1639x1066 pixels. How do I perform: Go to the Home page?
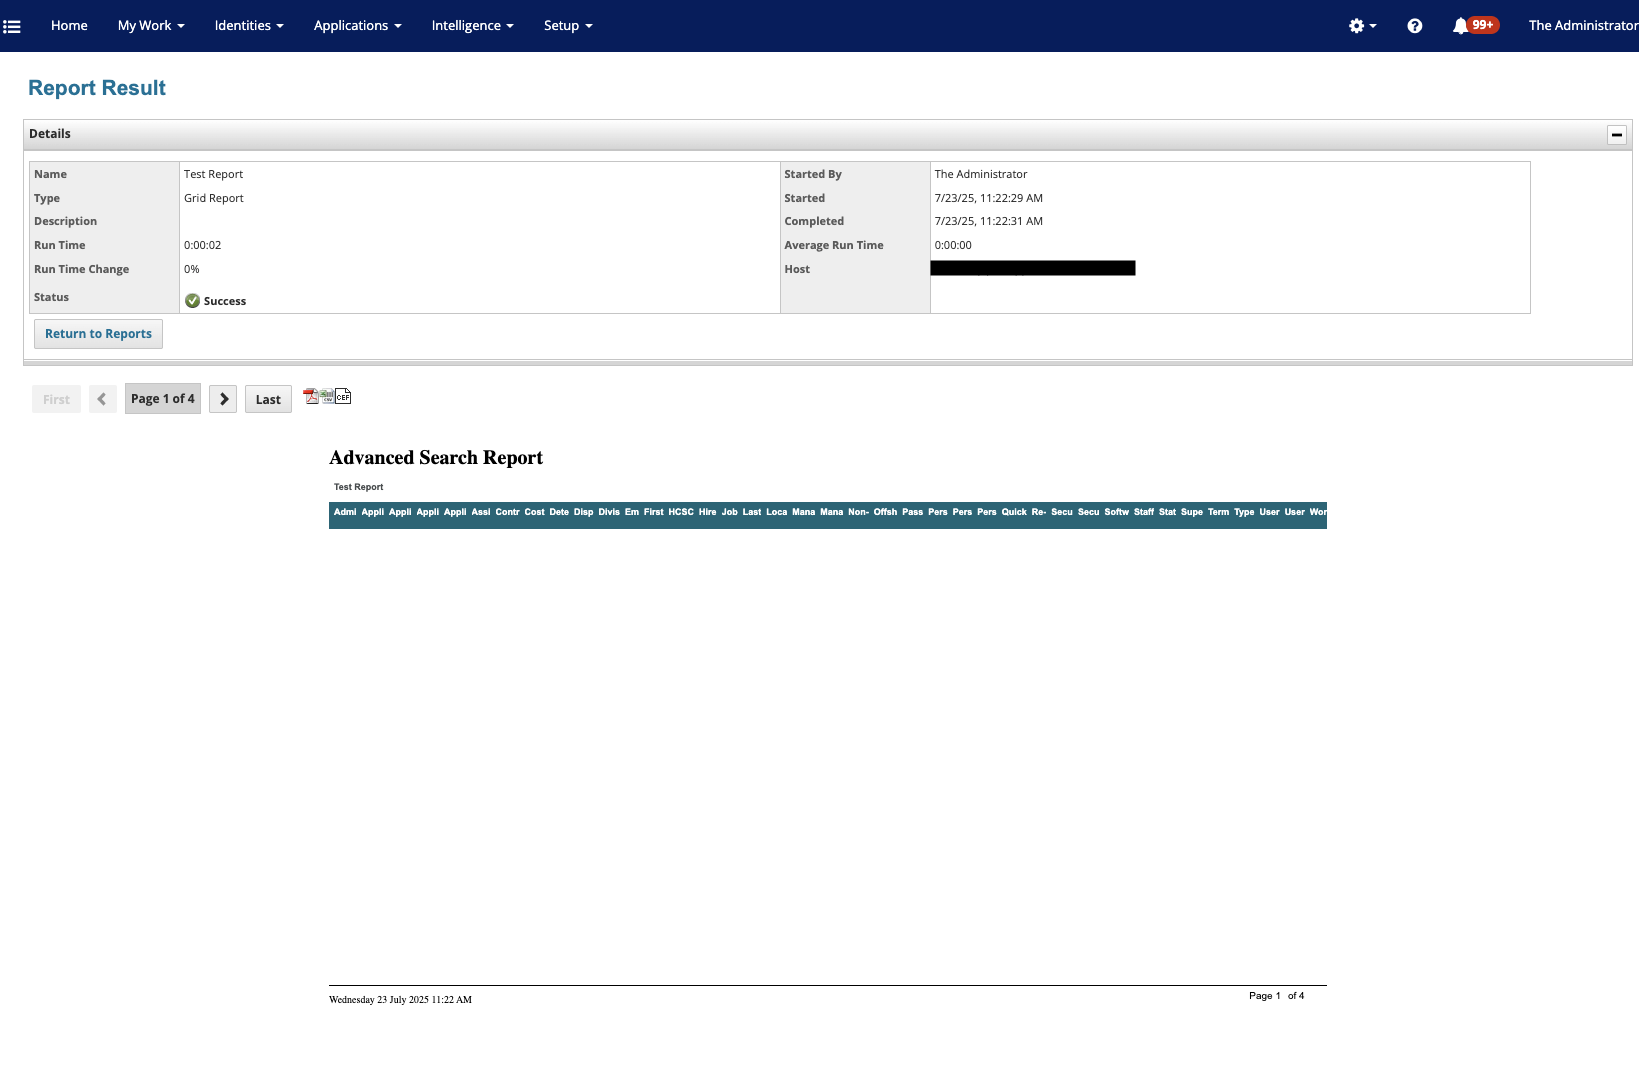(x=69, y=26)
